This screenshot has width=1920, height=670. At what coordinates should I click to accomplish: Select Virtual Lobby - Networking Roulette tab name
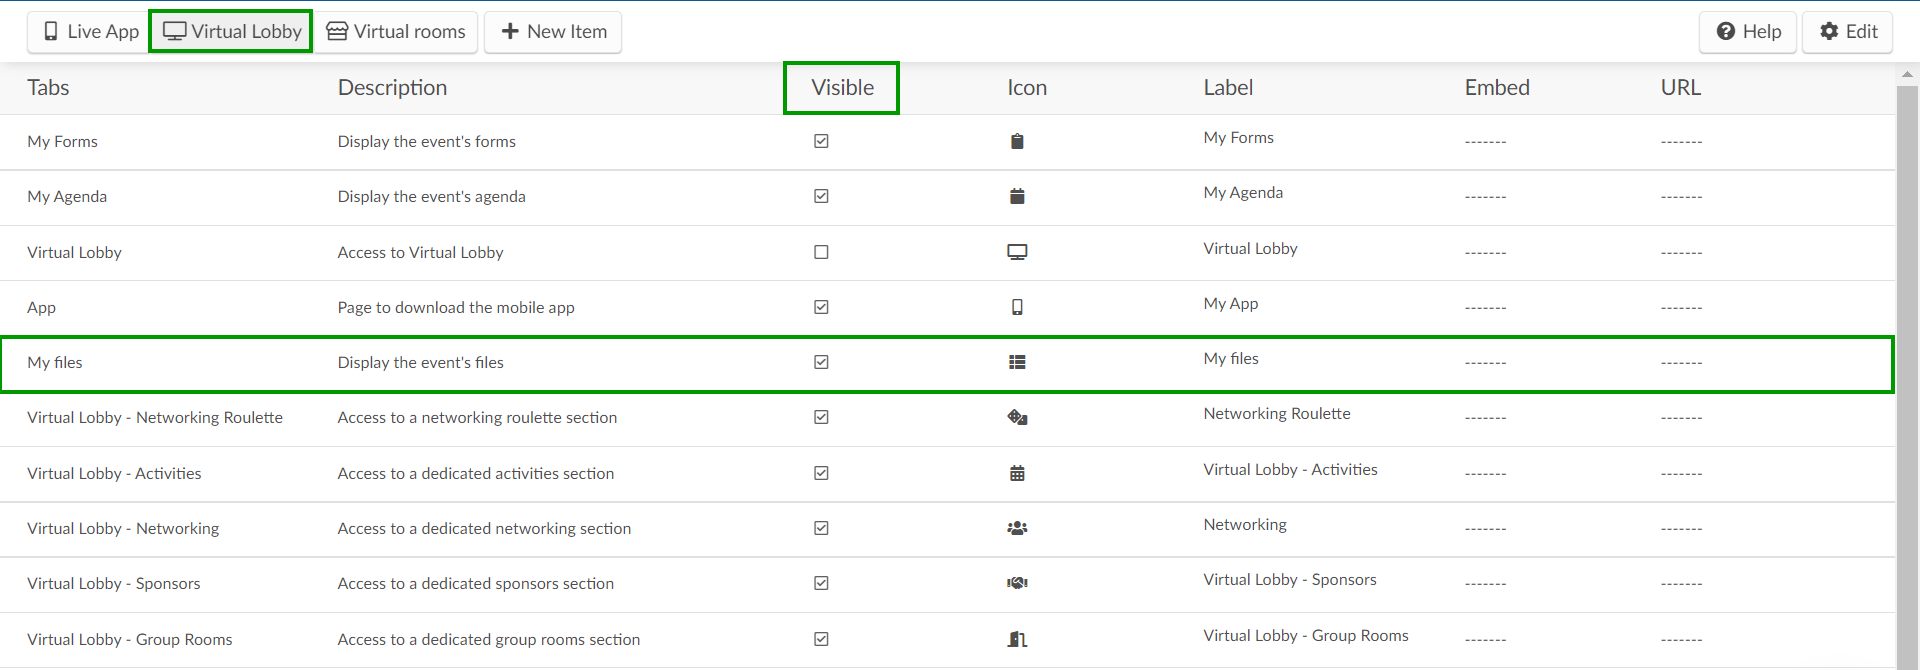155,418
